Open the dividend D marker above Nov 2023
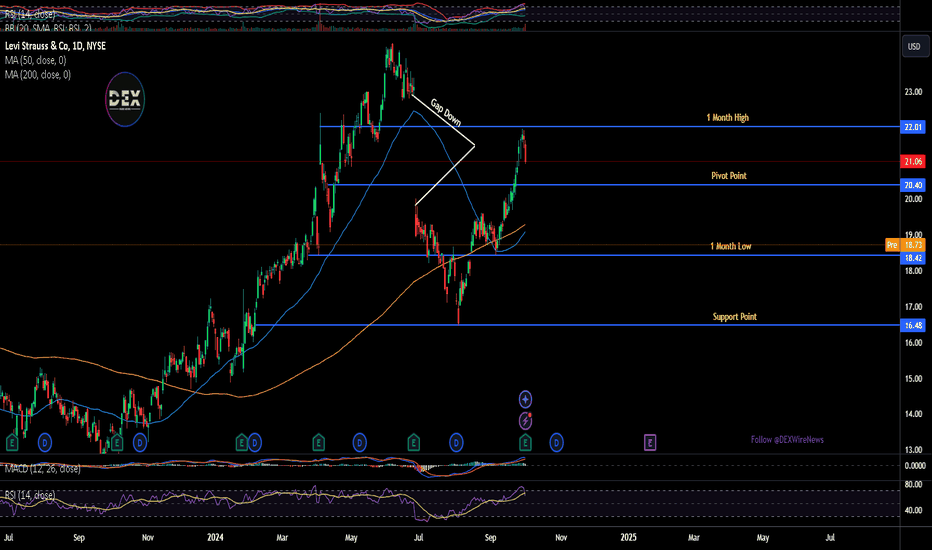This screenshot has width=932, height=550. point(140,442)
